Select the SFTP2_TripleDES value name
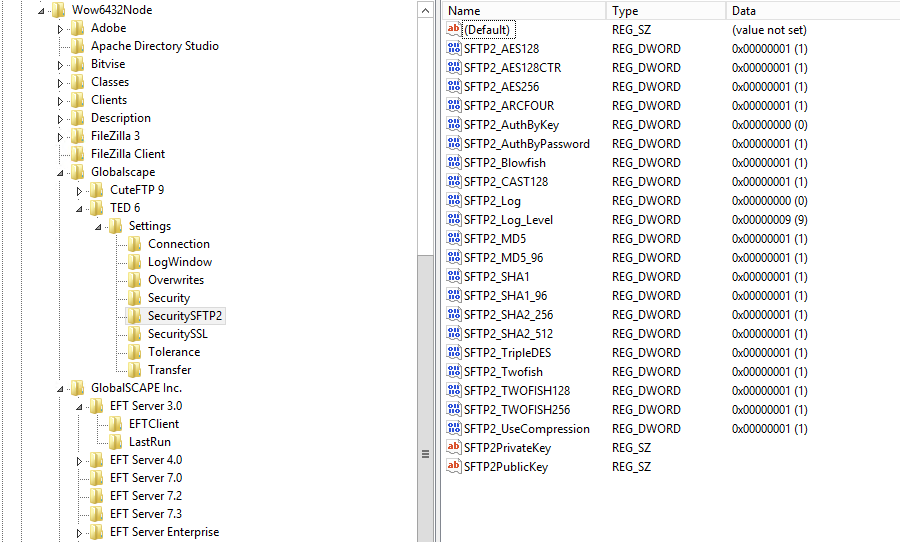900x542 pixels. click(507, 353)
